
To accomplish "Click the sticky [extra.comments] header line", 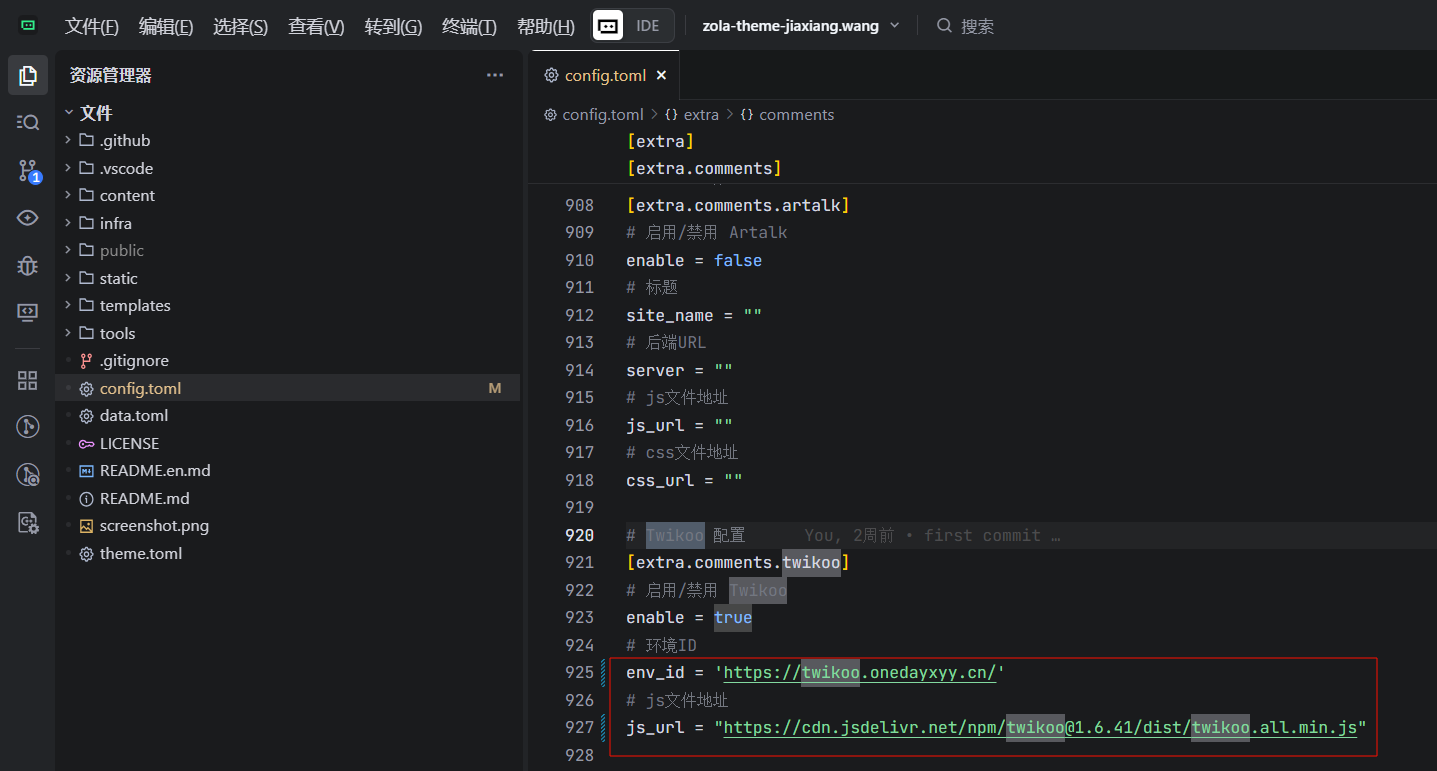I will pyautogui.click(x=704, y=168).
